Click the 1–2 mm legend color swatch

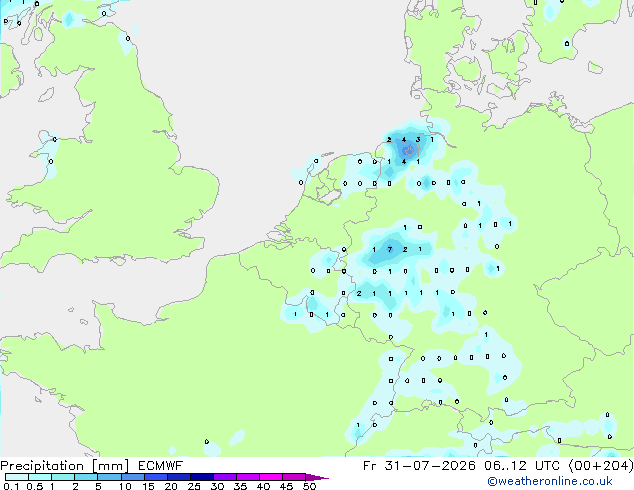point(63,477)
